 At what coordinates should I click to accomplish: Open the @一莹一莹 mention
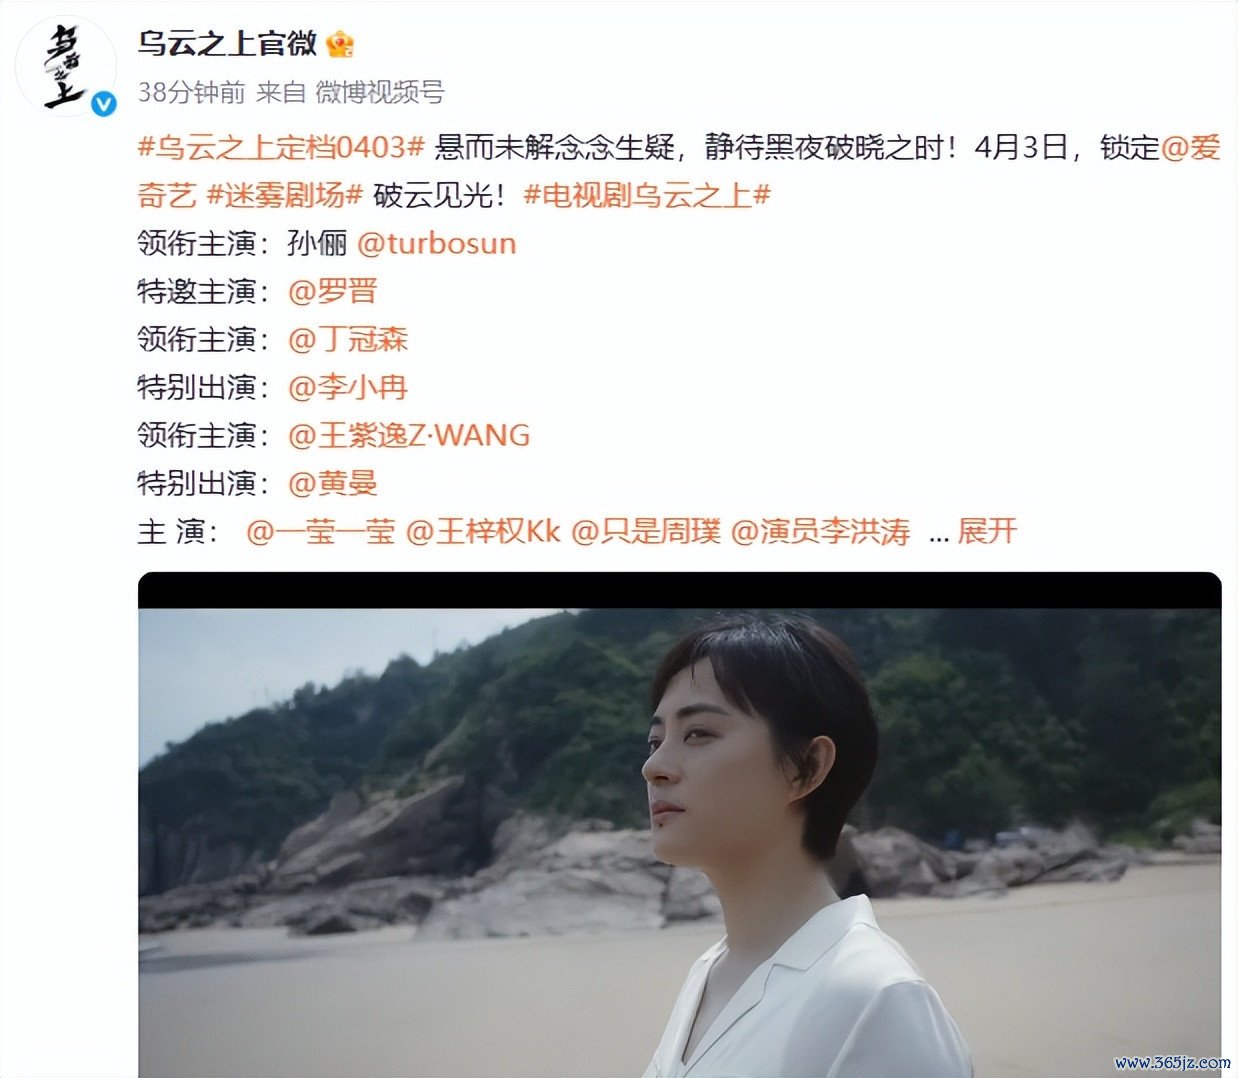pos(321,531)
